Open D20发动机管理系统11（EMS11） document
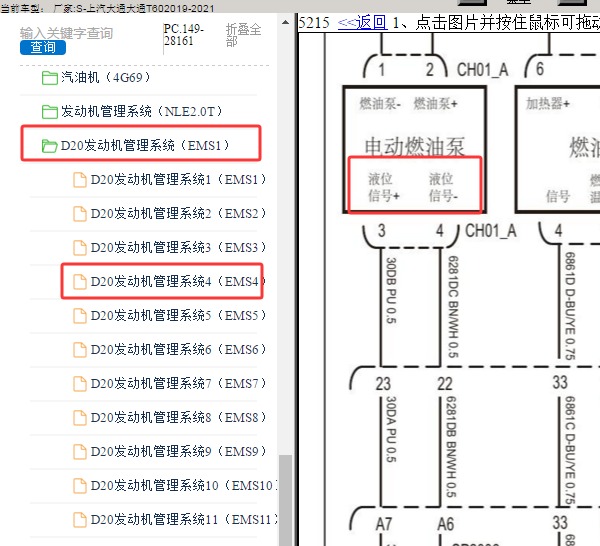 click(184, 519)
